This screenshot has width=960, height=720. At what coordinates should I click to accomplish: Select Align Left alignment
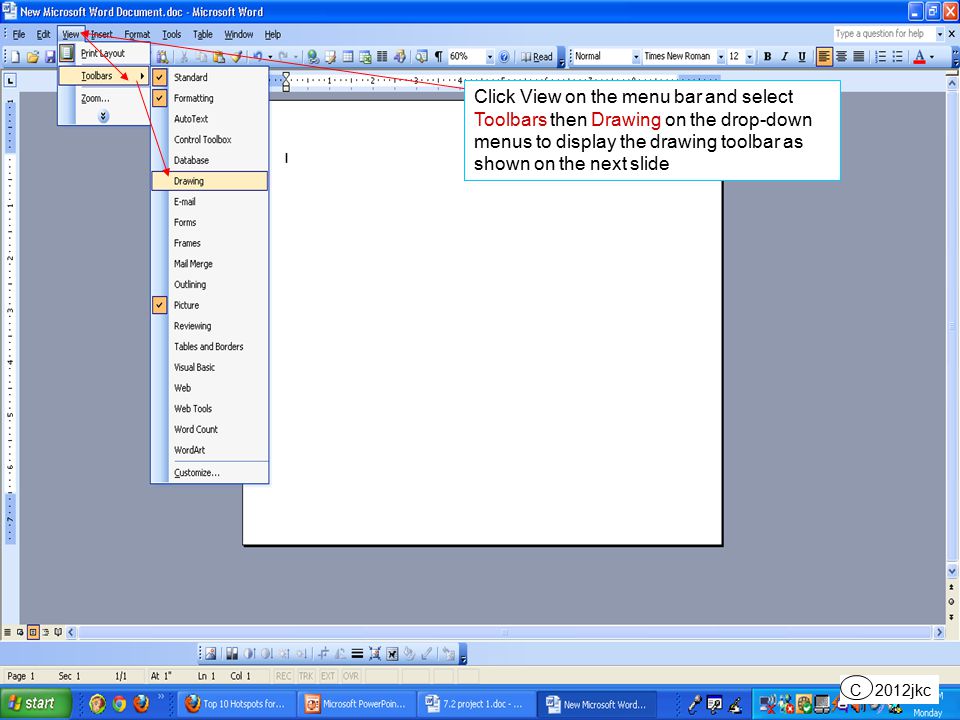click(824, 57)
